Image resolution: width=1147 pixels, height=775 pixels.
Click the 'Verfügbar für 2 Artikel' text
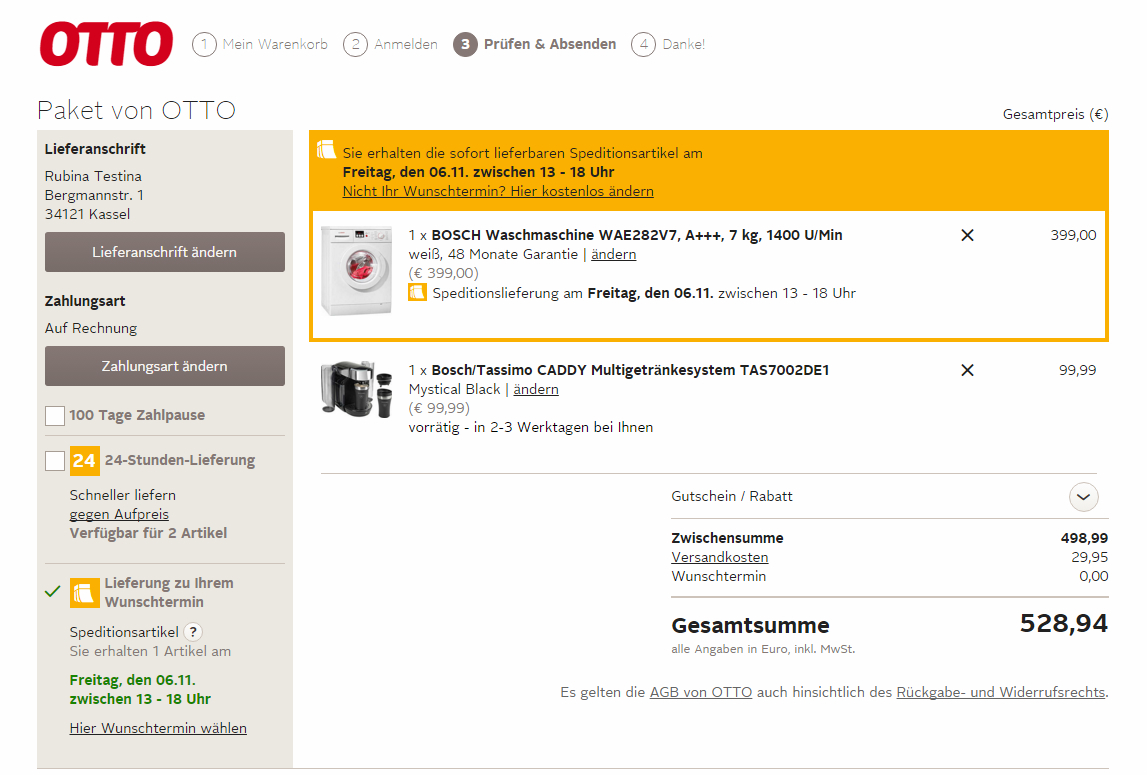pyautogui.click(x=148, y=533)
